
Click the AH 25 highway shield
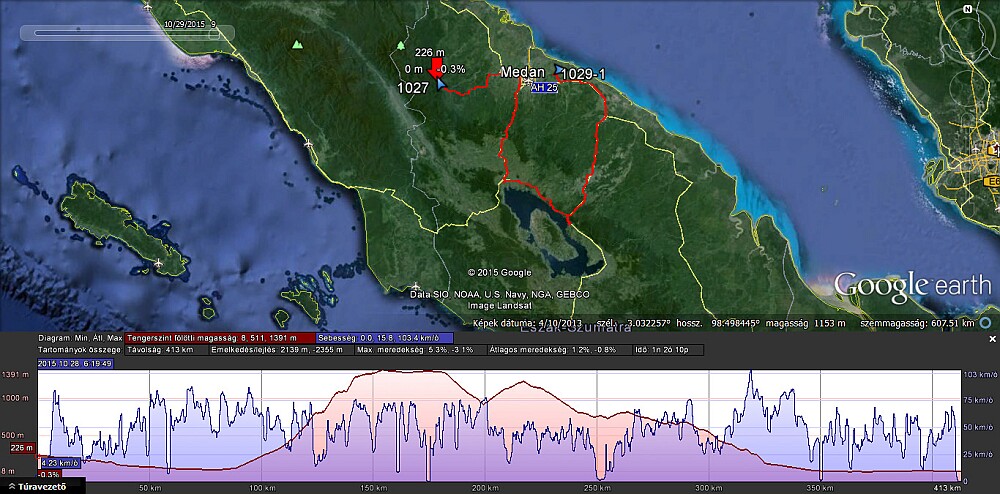tap(543, 88)
